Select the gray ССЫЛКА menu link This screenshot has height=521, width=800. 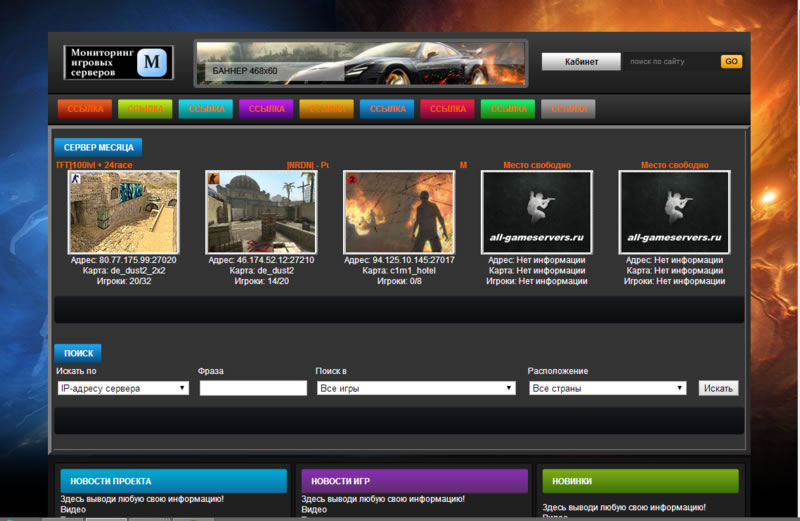(568, 109)
